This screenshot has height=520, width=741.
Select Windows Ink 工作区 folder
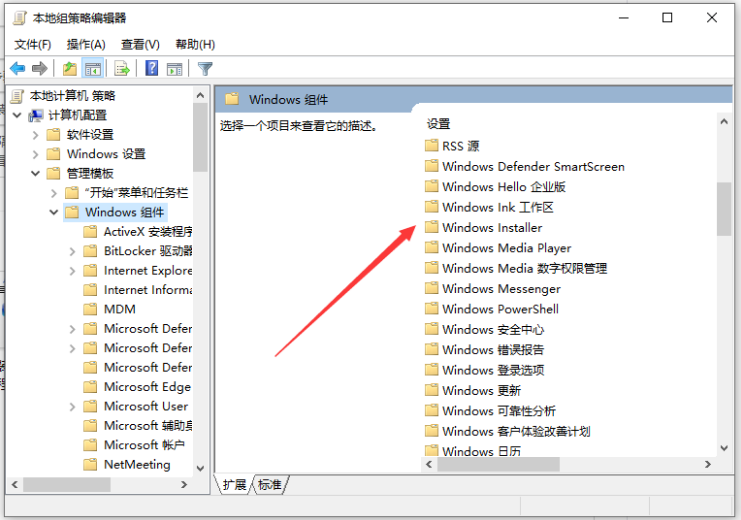click(489, 207)
